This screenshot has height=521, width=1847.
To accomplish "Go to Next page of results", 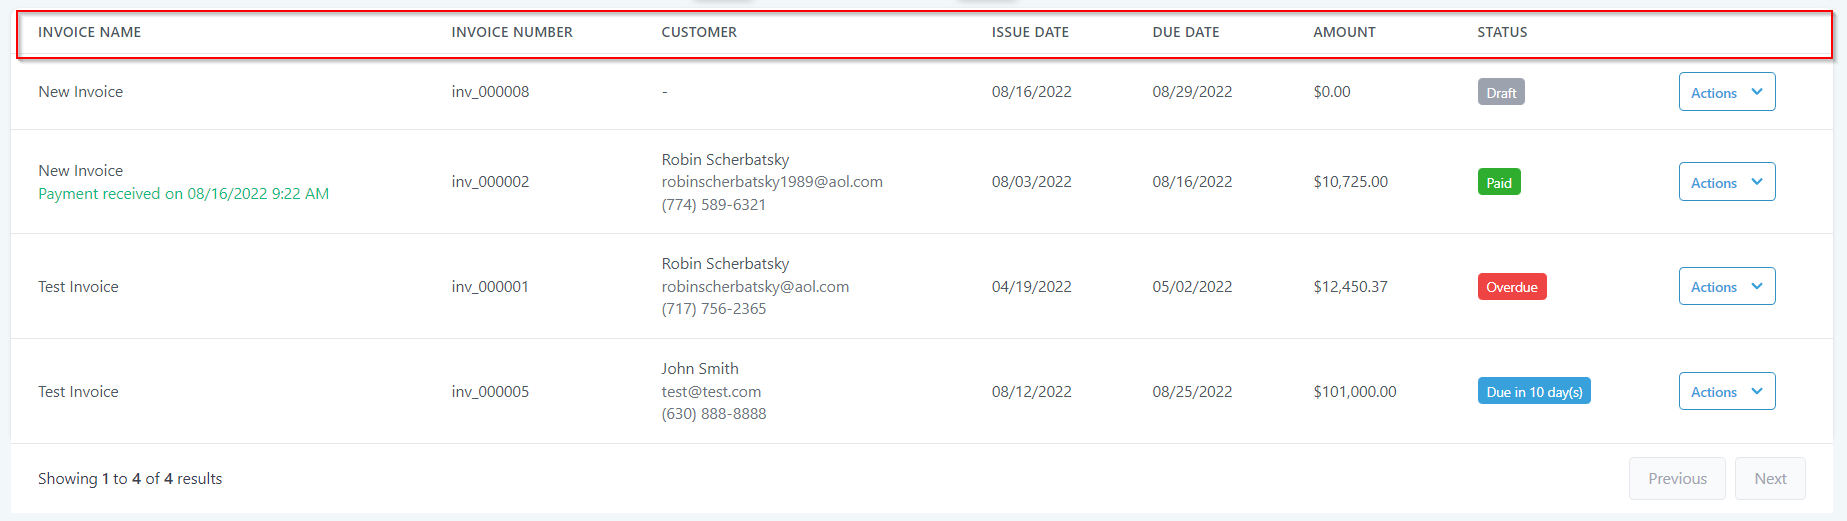I will (x=1769, y=479).
